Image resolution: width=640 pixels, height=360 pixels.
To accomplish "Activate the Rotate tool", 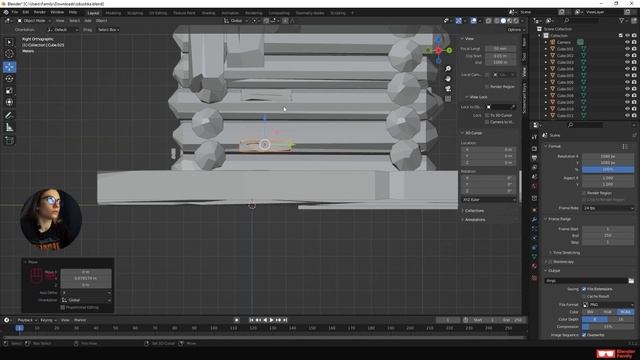I will click(x=9, y=79).
